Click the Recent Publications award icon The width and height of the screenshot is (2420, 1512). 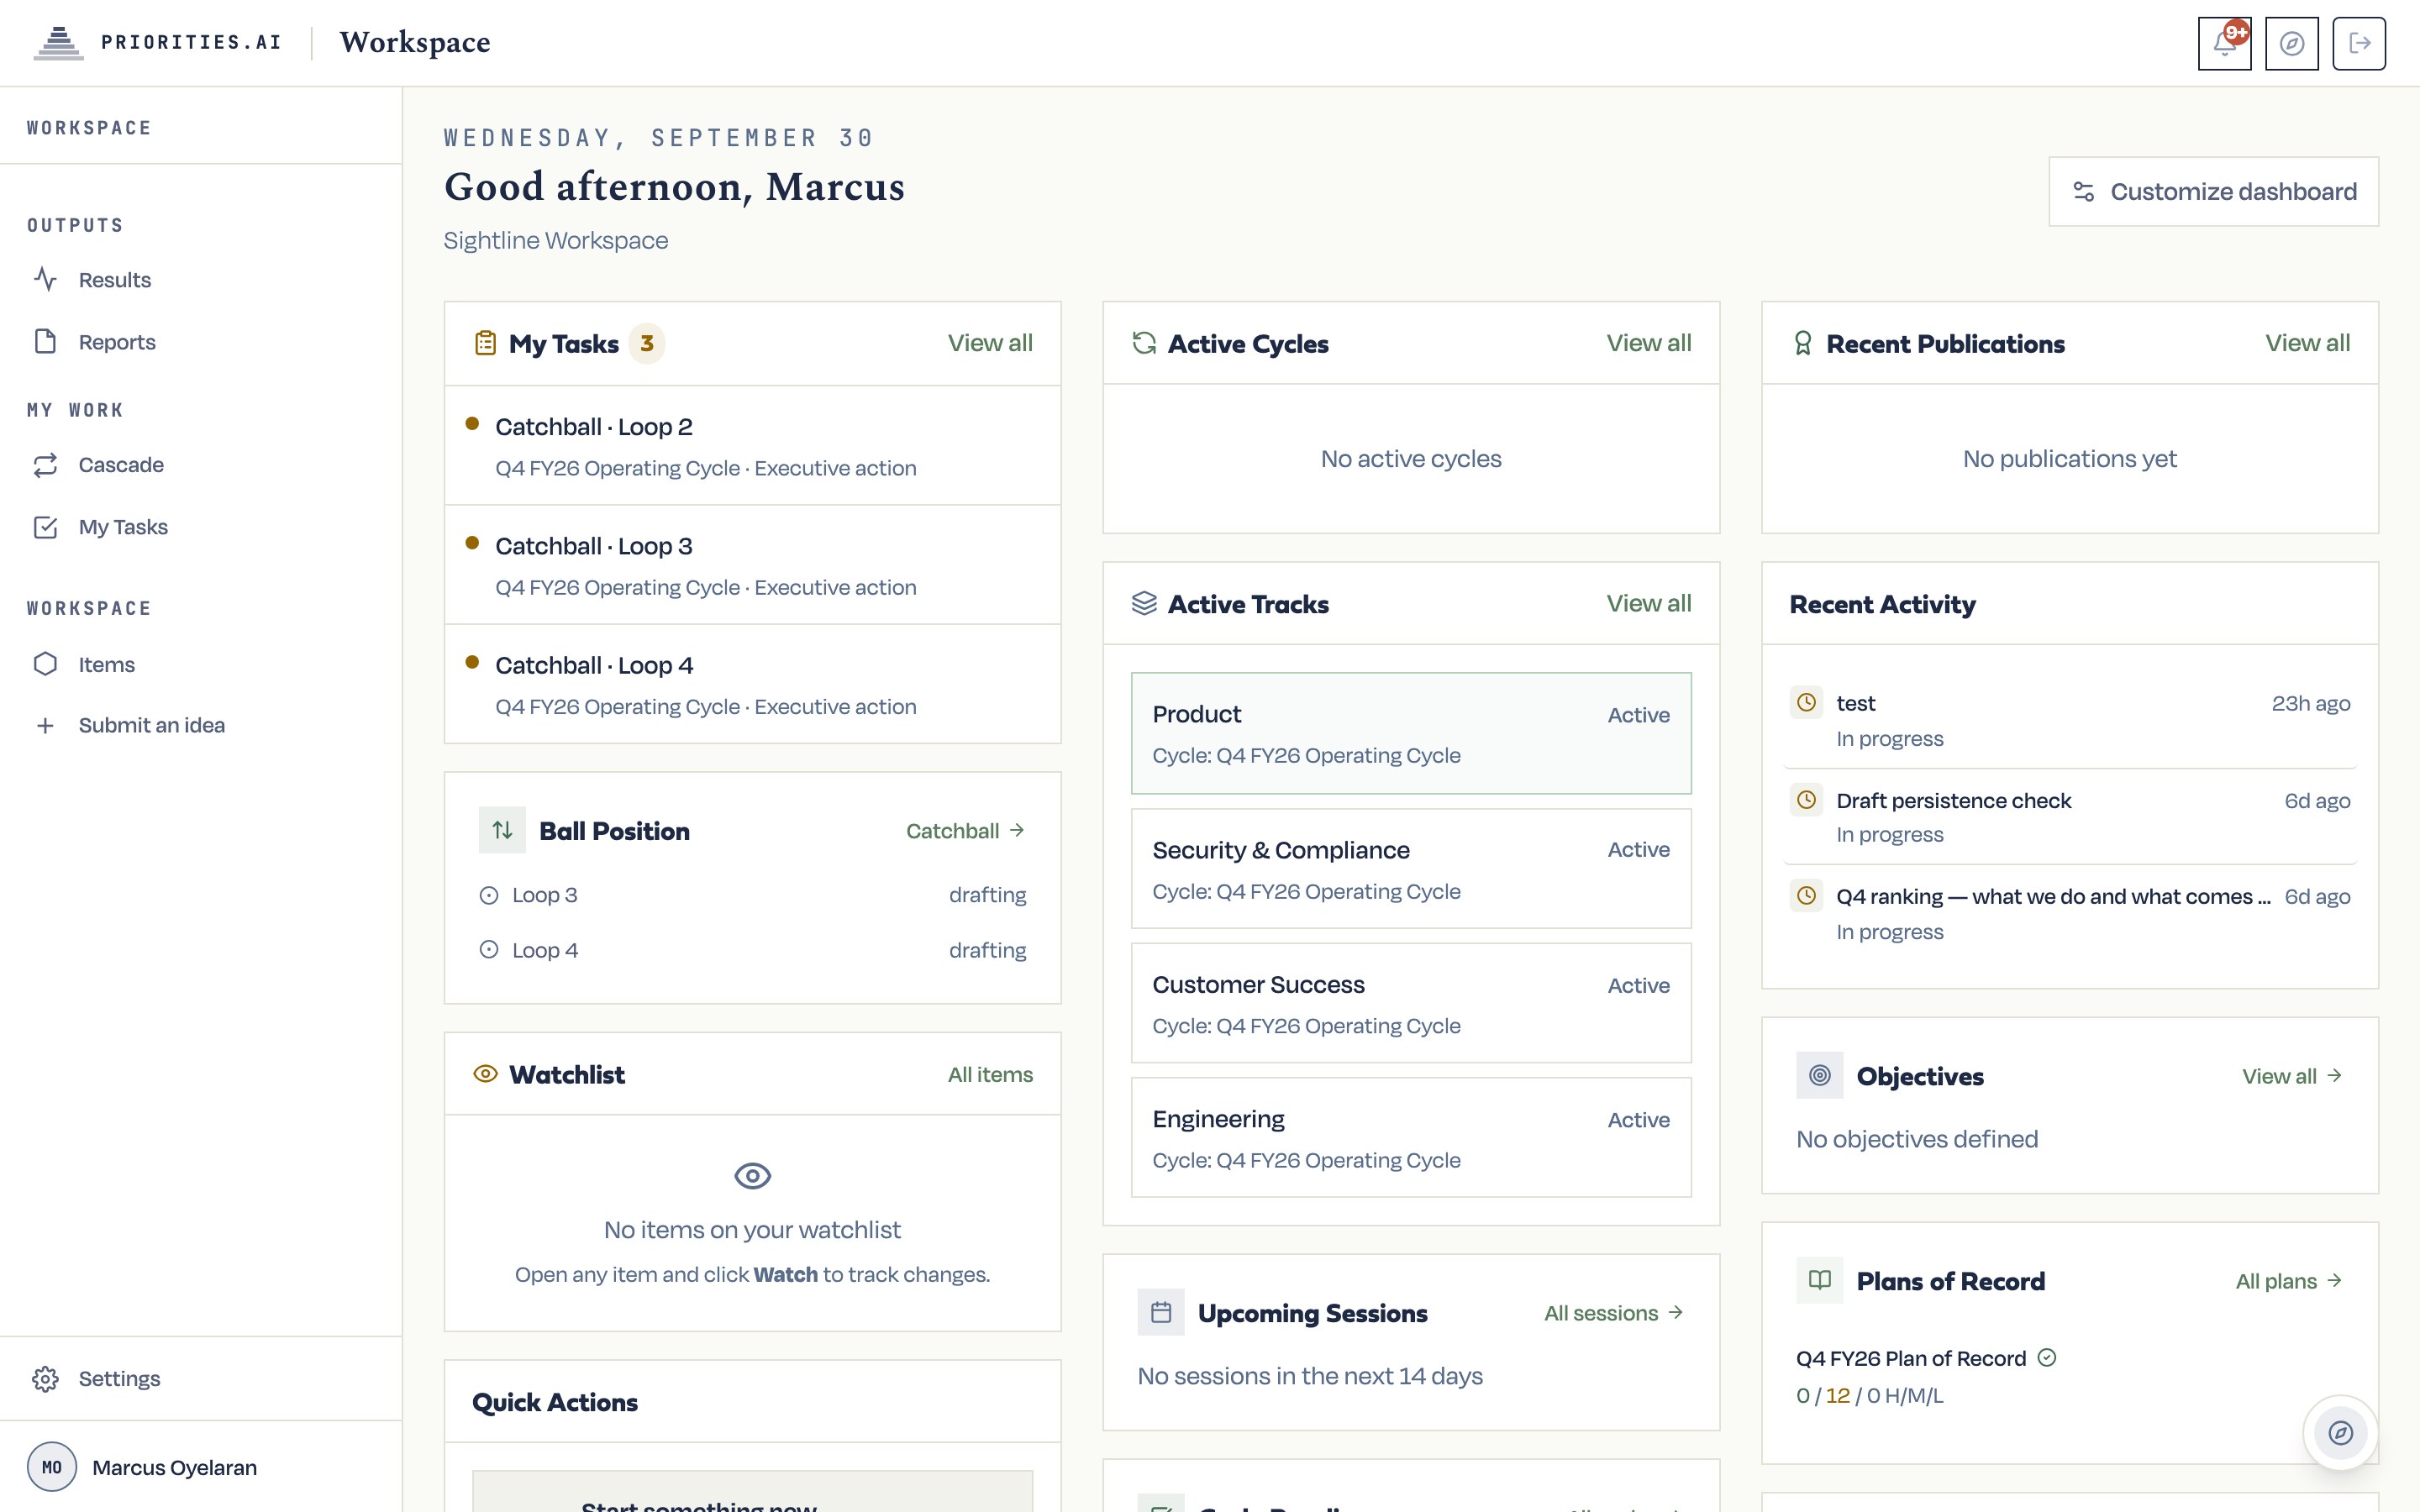(1802, 343)
